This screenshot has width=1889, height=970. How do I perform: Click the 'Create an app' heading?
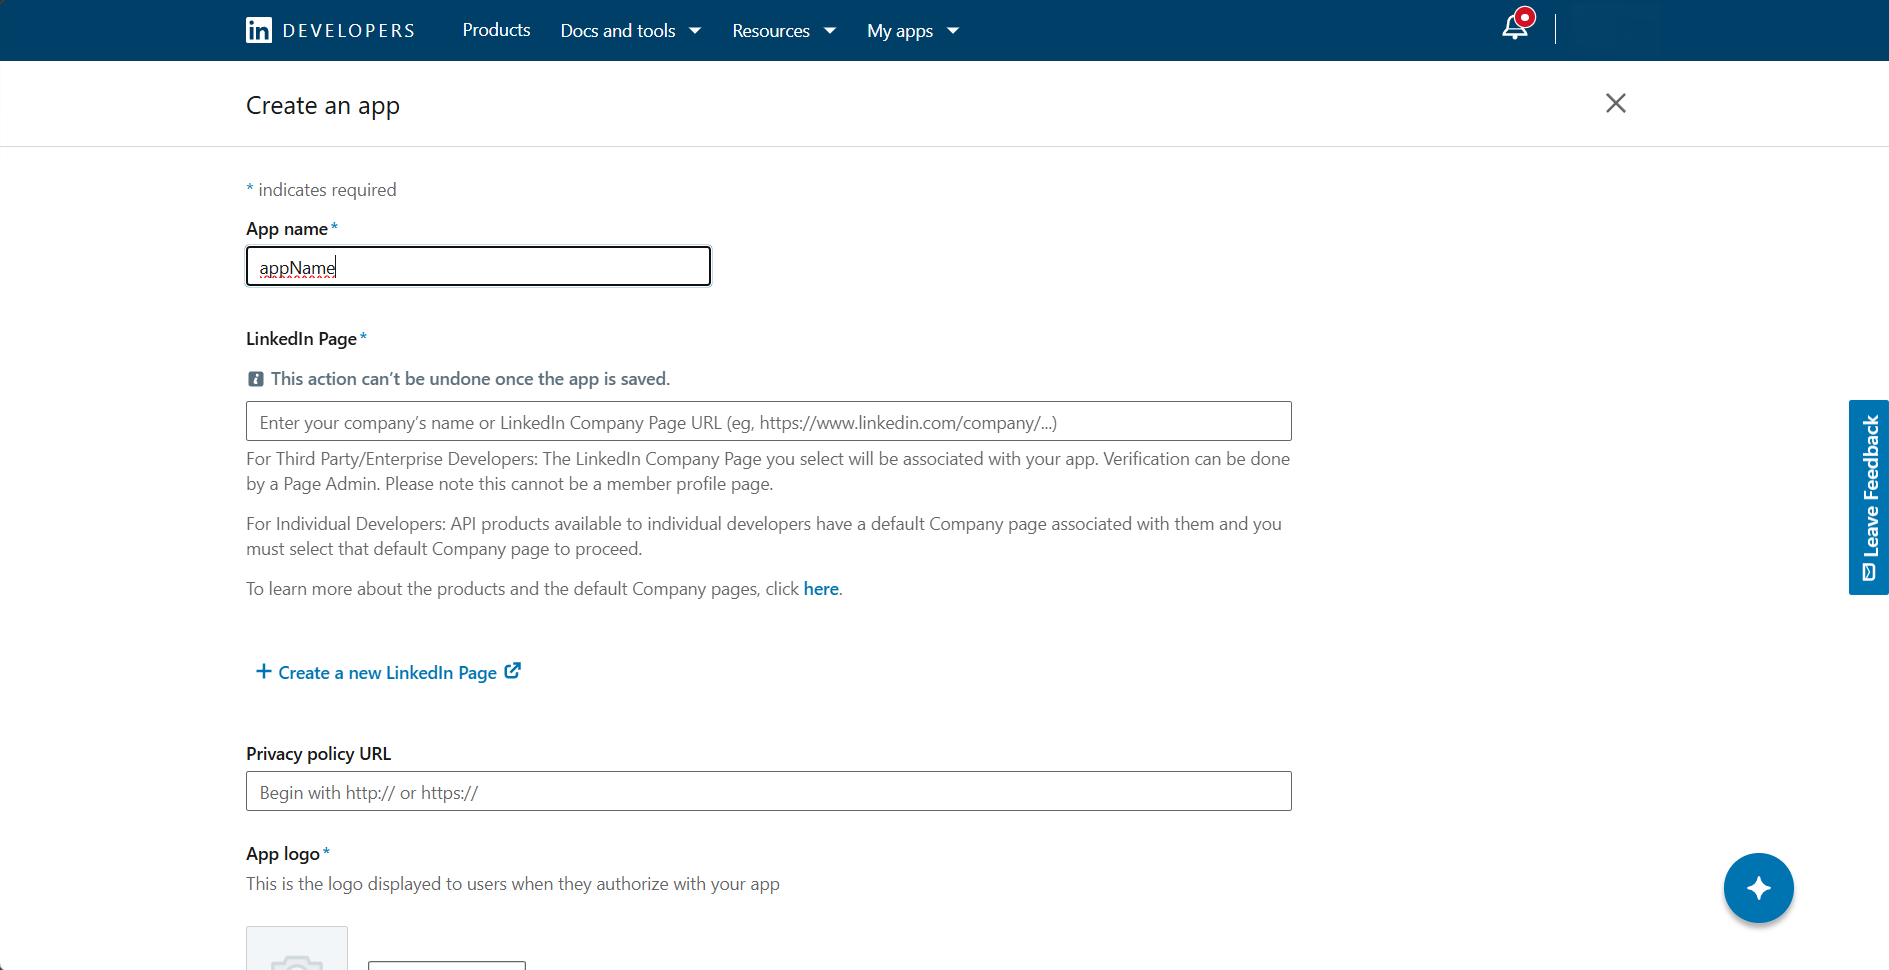click(323, 106)
